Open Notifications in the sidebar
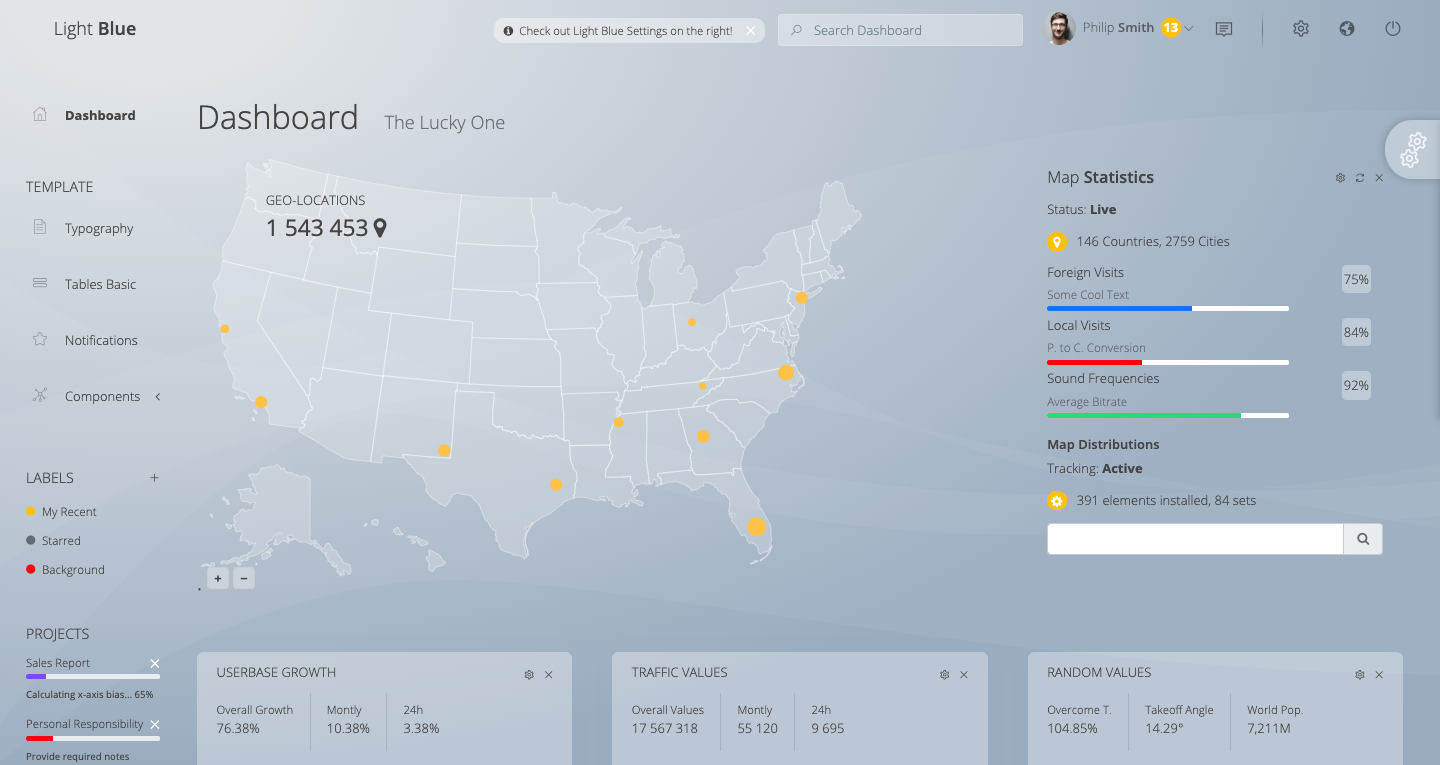The width and height of the screenshot is (1440, 765). pos(101,340)
